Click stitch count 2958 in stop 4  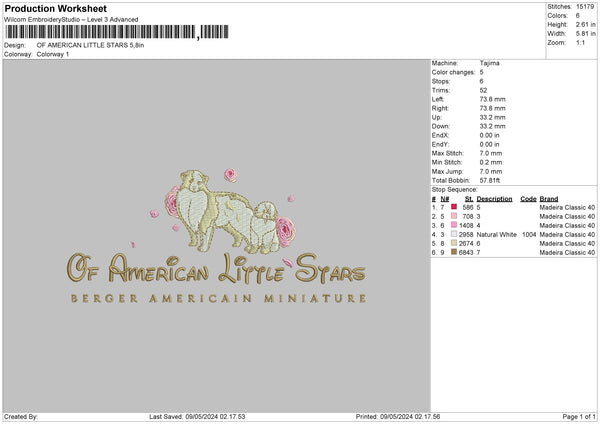coord(466,234)
